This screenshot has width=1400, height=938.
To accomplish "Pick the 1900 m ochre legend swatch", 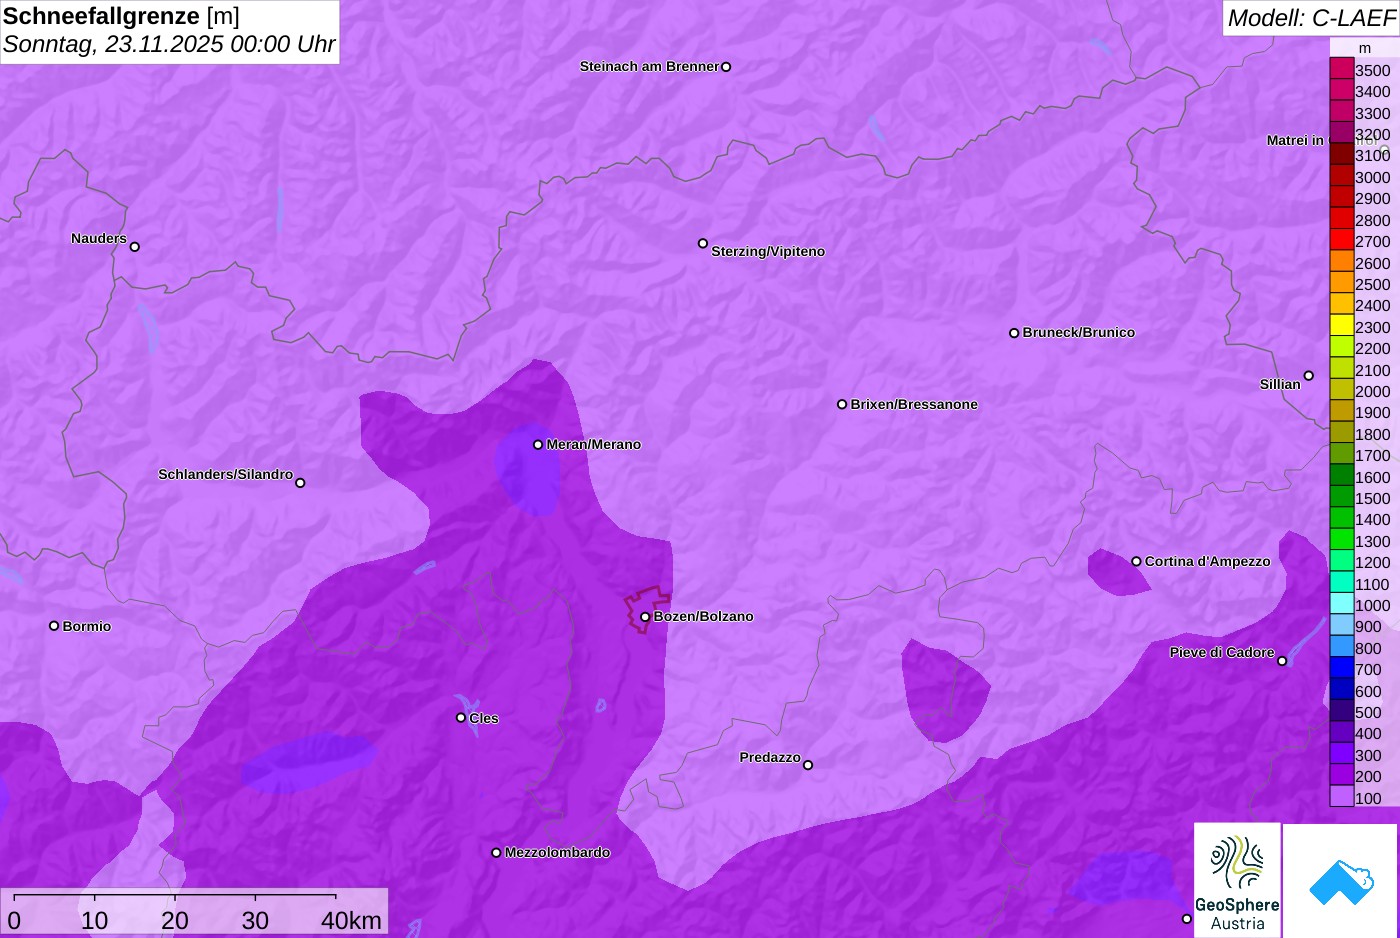I will [x=1342, y=411].
